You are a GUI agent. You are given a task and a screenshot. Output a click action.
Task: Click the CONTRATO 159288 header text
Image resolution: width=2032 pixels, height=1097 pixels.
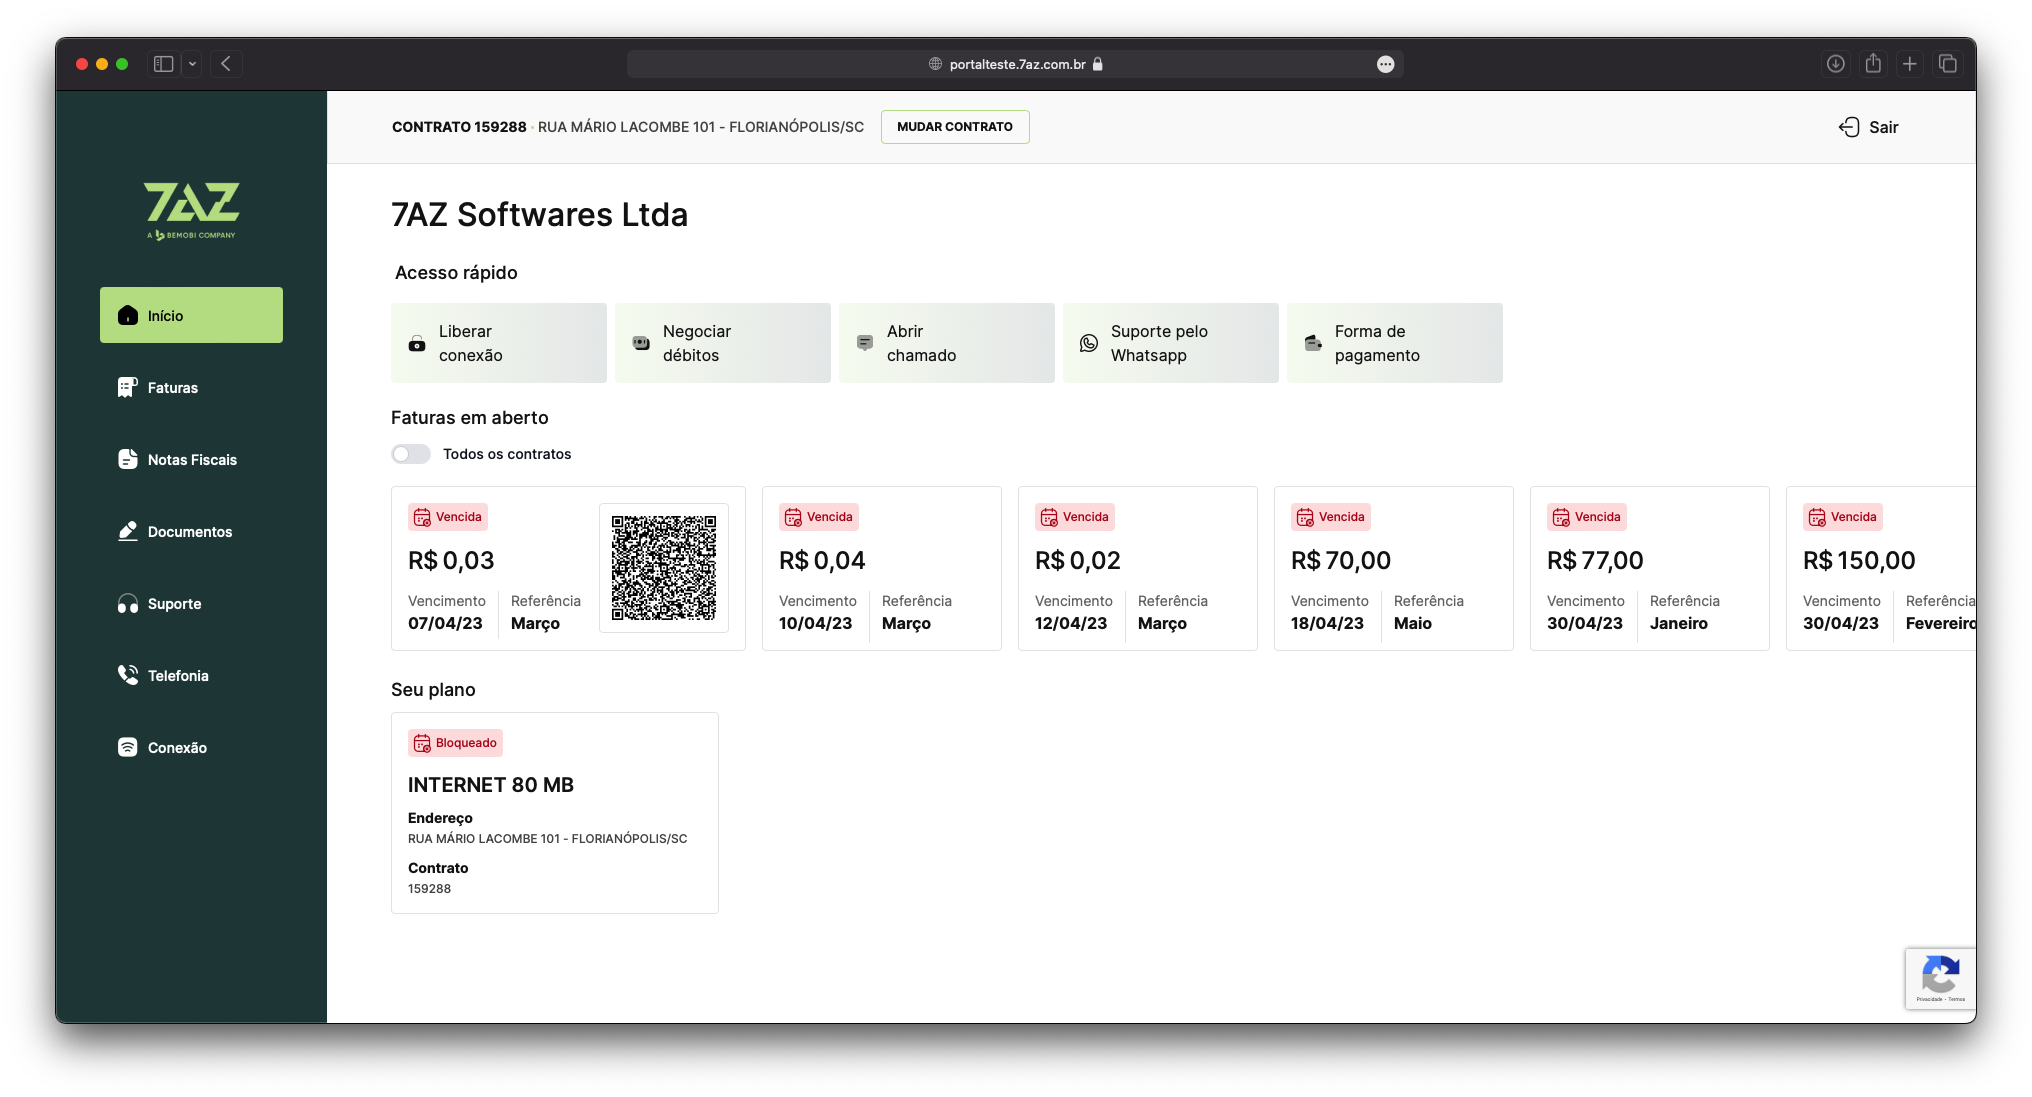click(459, 127)
